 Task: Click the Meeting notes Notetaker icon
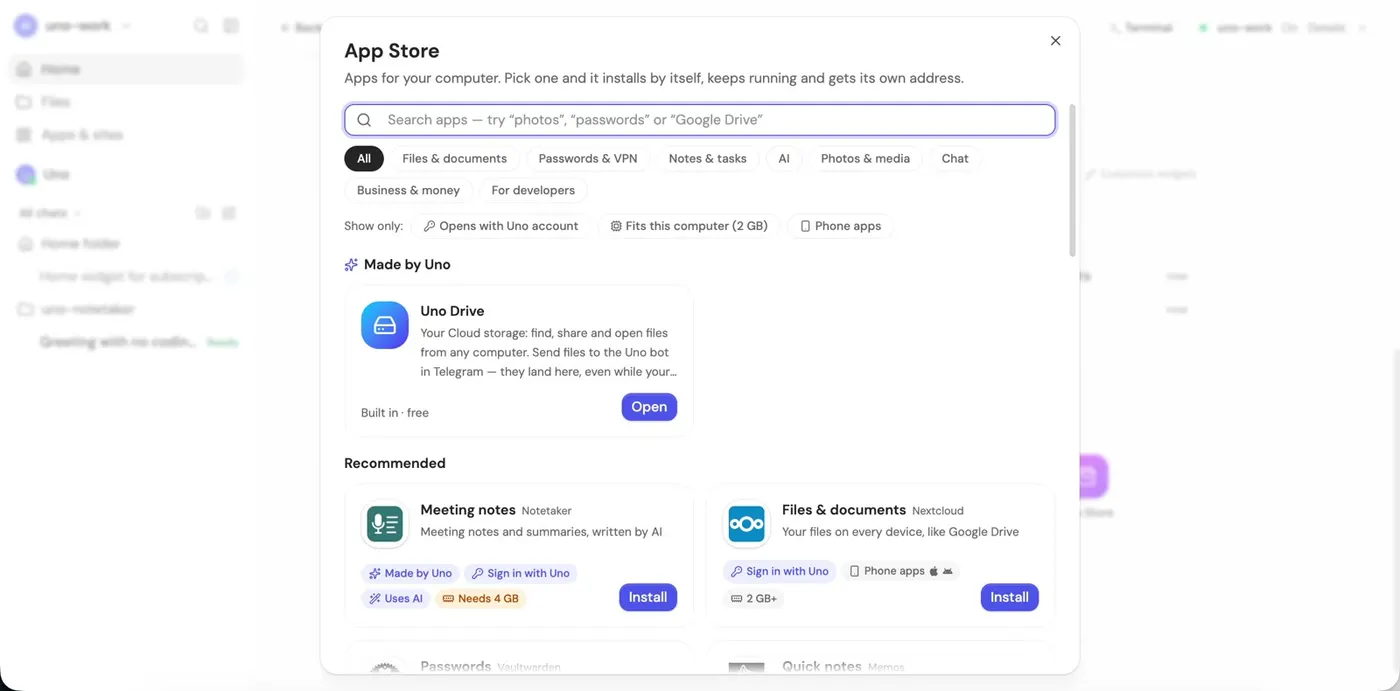click(x=385, y=524)
